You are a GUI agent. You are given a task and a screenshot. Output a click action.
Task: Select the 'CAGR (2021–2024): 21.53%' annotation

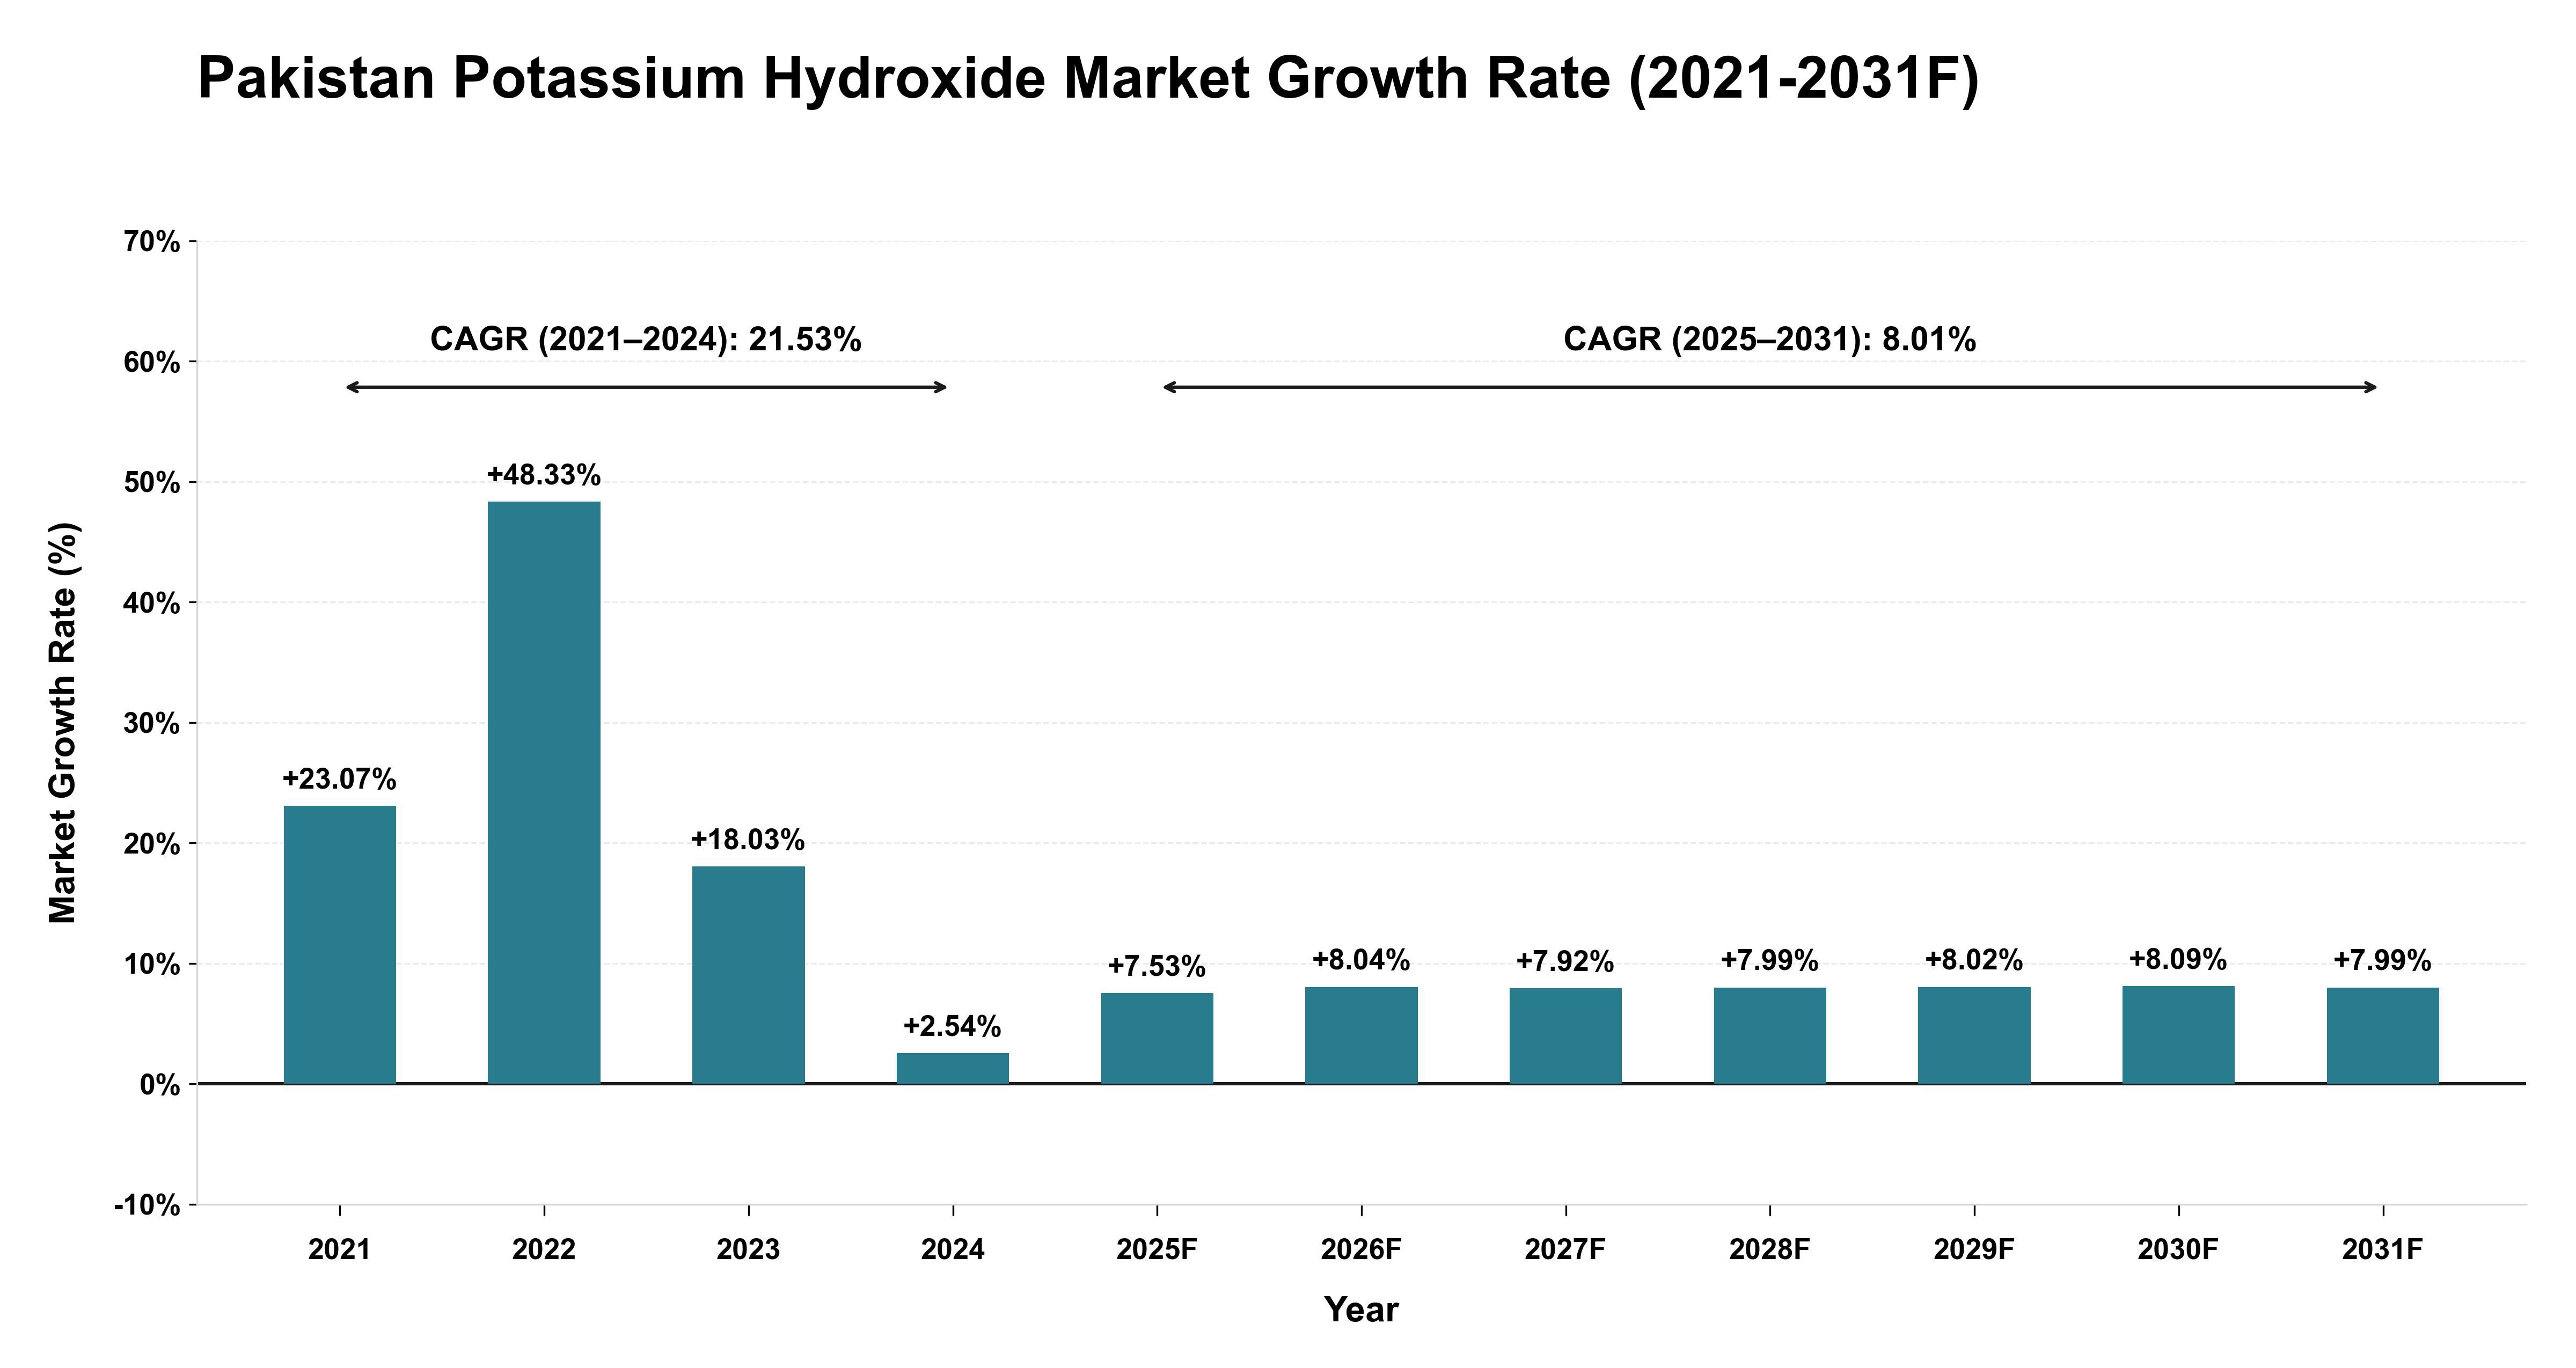(x=646, y=340)
